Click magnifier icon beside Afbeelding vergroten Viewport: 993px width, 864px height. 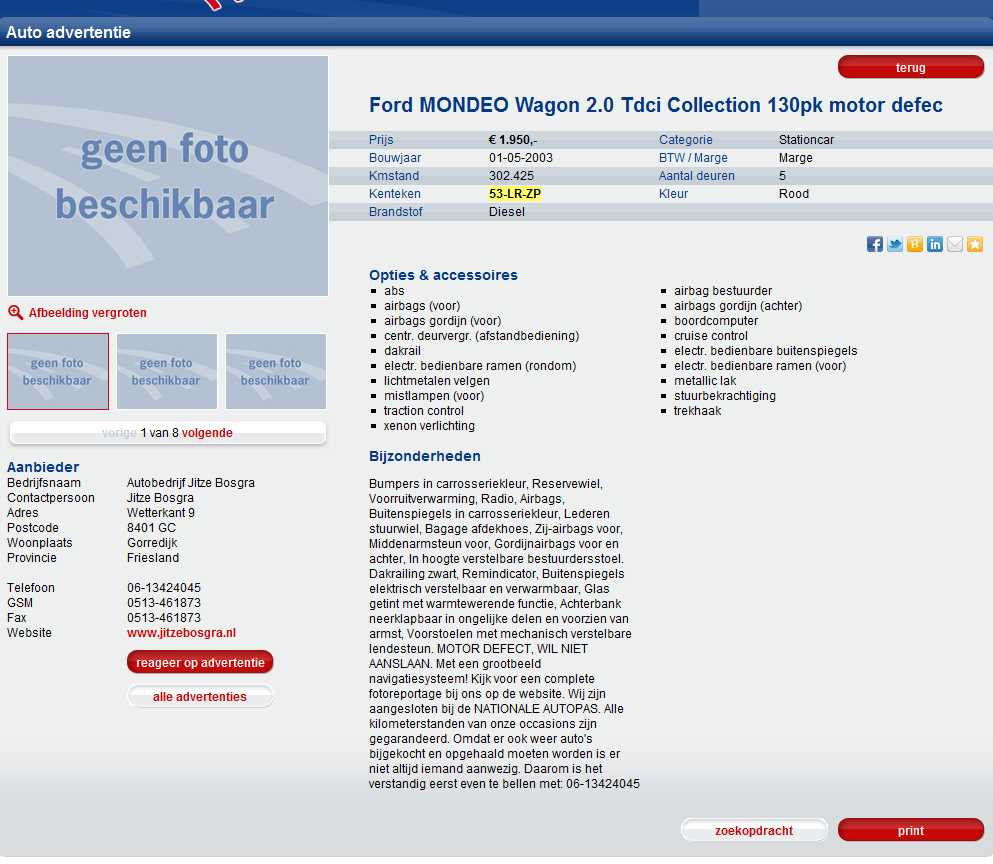click(x=15, y=312)
